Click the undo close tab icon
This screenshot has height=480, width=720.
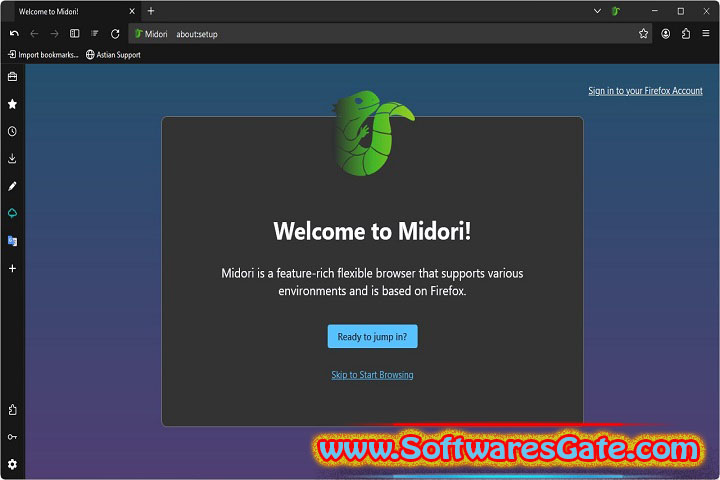tap(14, 34)
